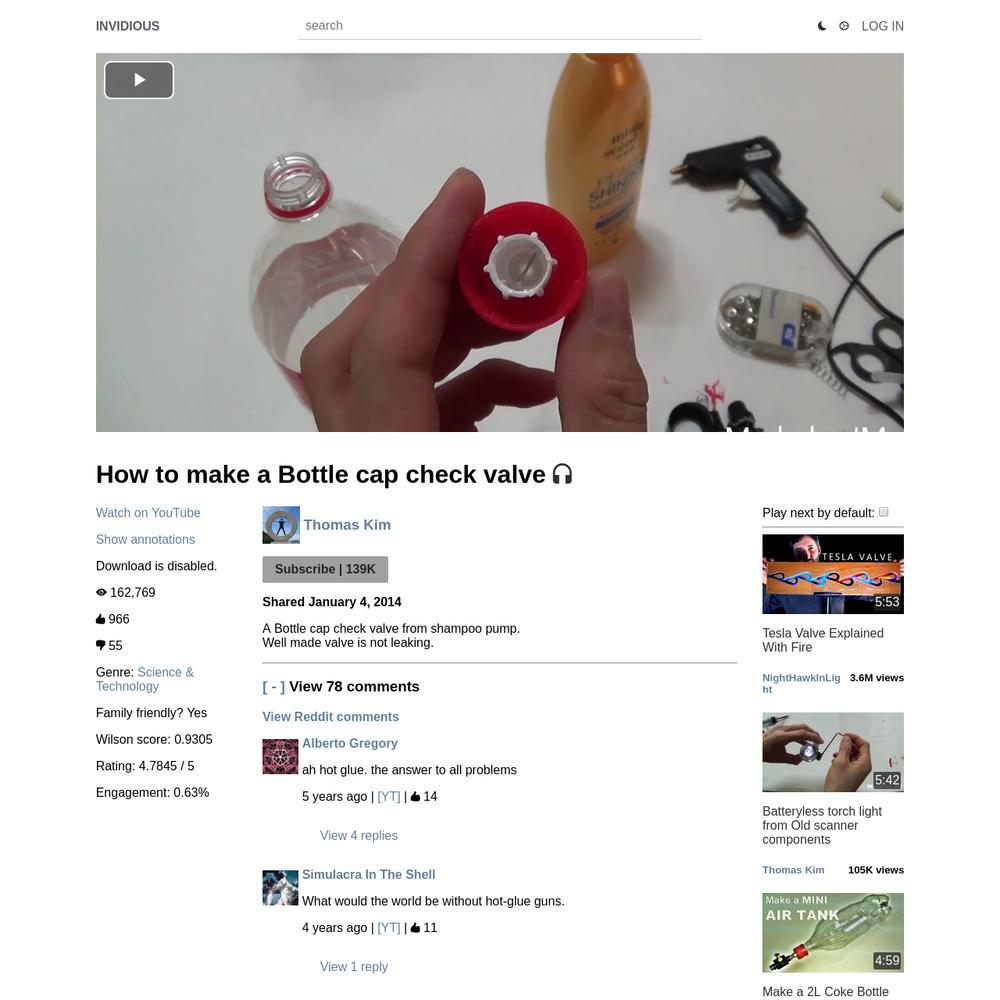The width and height of the screenshot is (1000, 1000).
Task: Click LOG IN in header
Action: click(883, 26)
